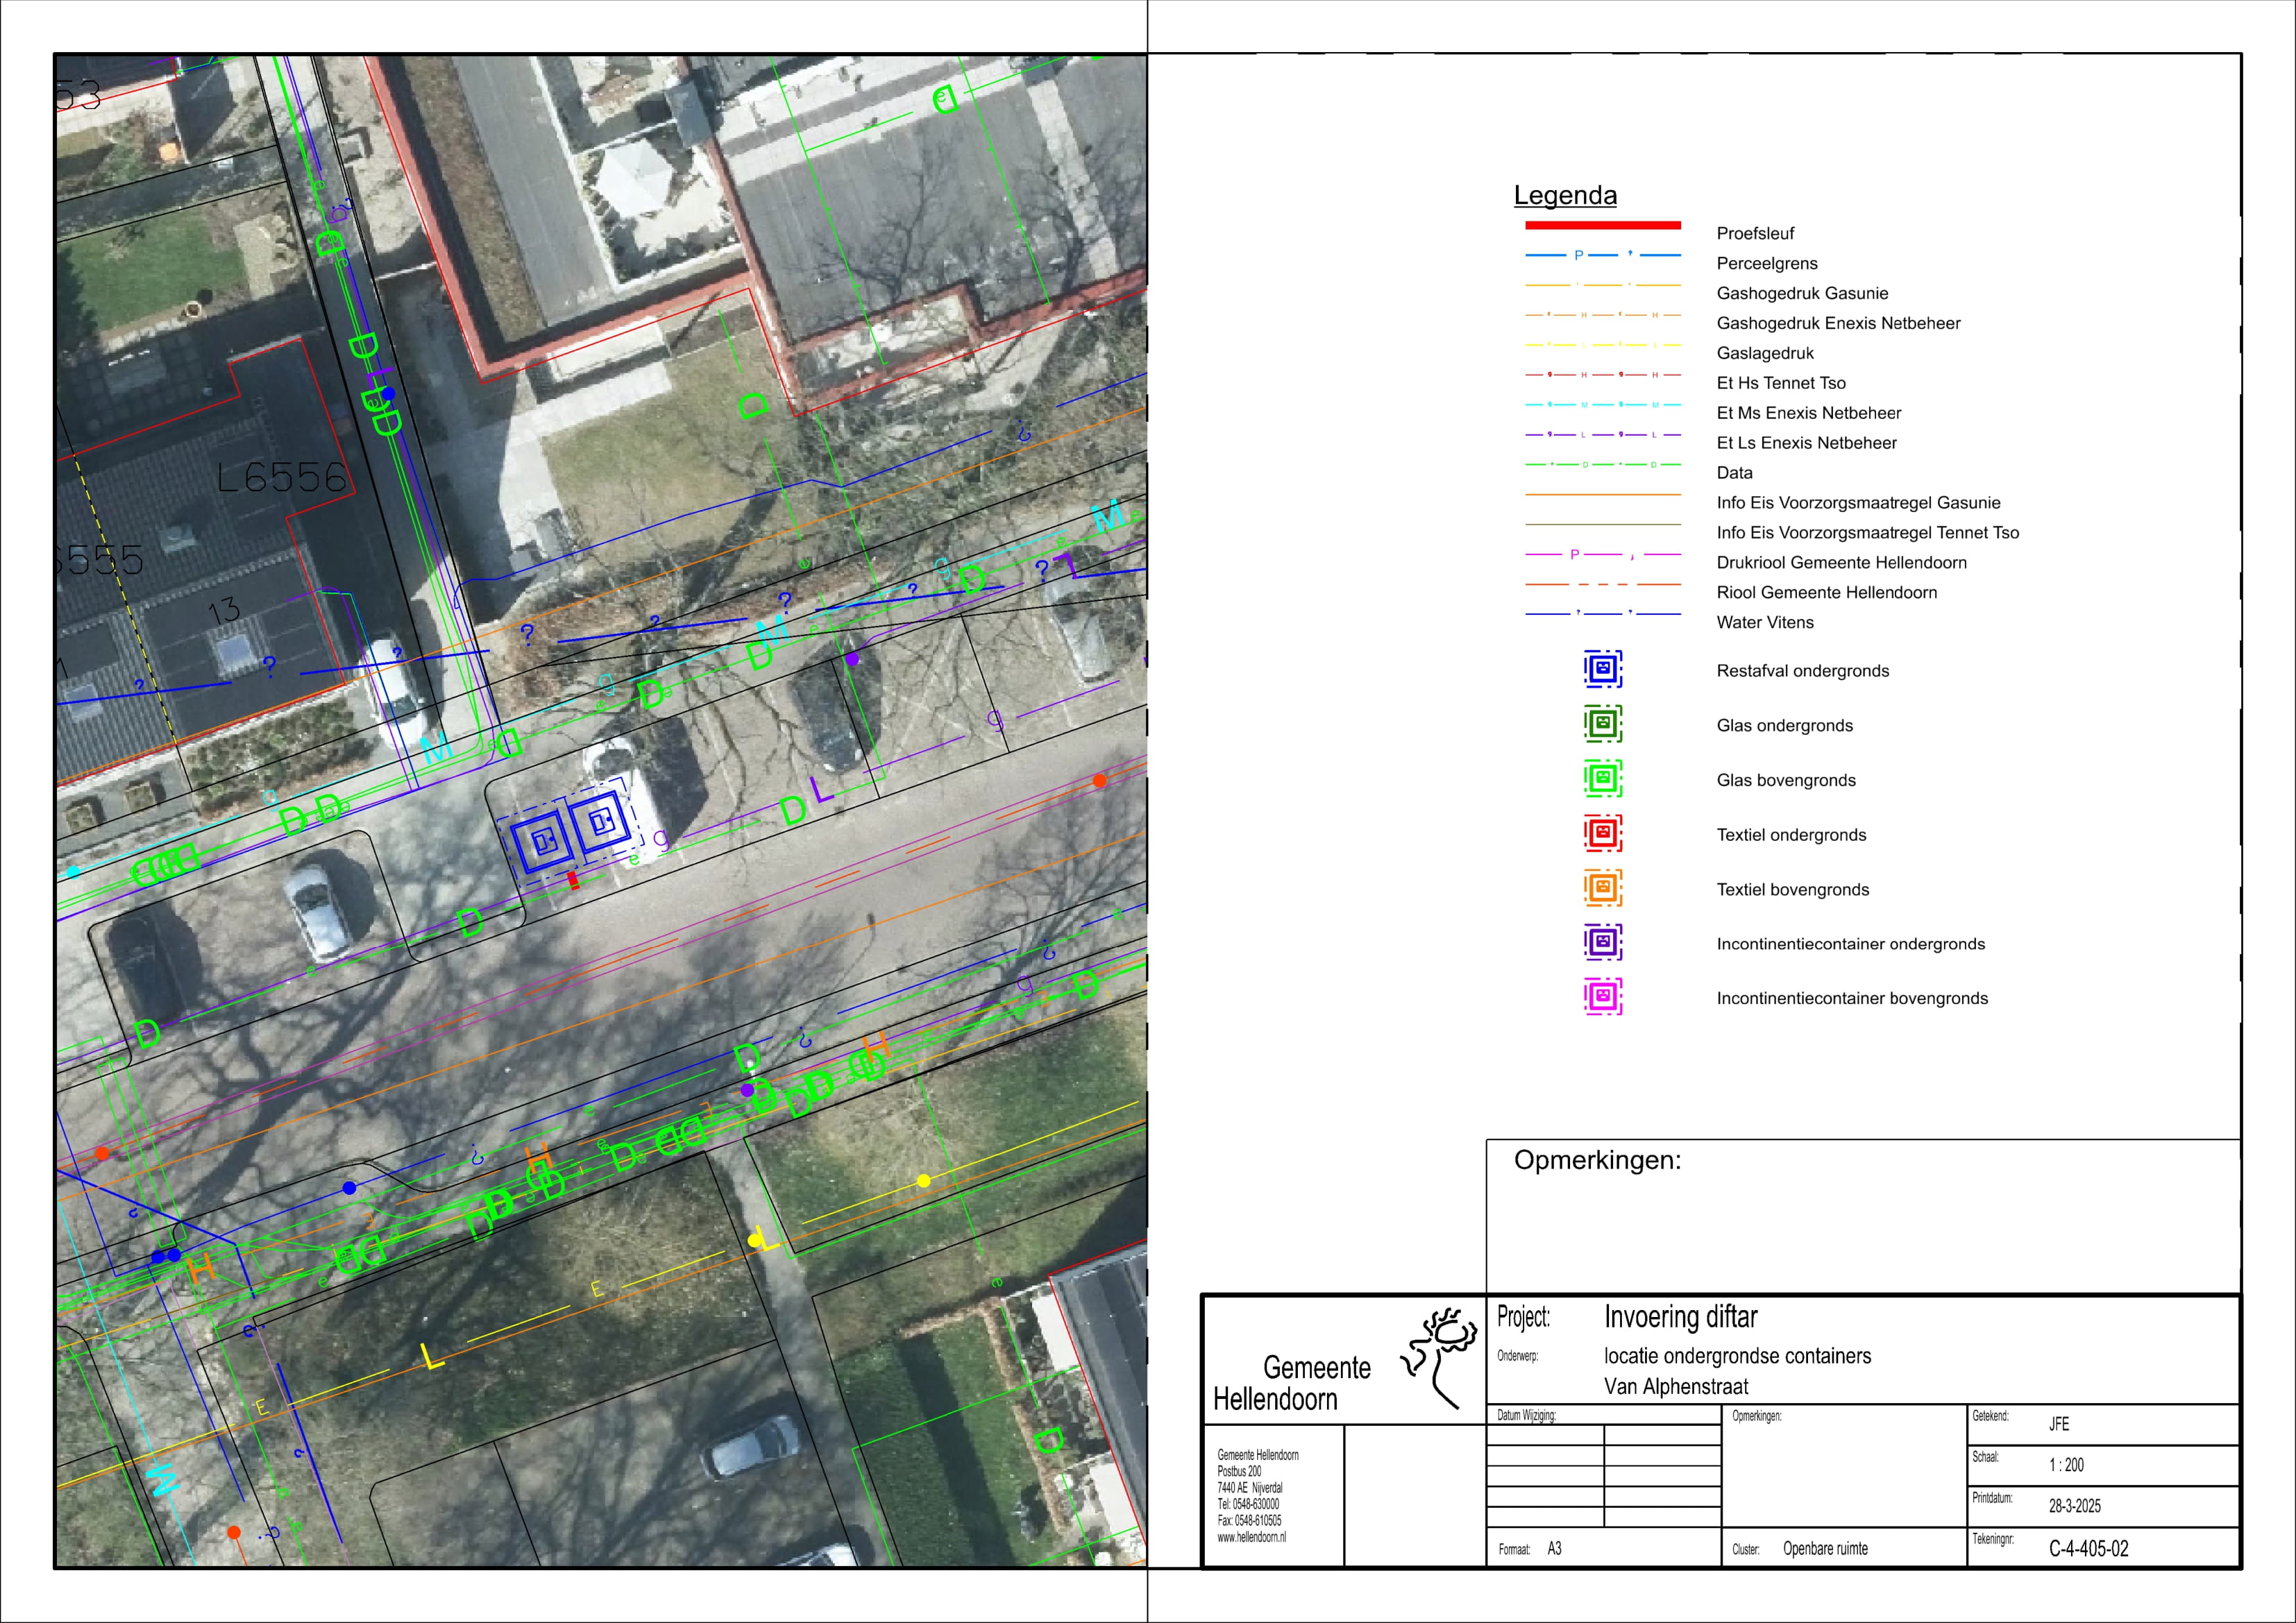The image size is (2296, 1623).
Task: Click the purple Incontinentiecontainer ondergronds icon
Action: coord(1602,942)
